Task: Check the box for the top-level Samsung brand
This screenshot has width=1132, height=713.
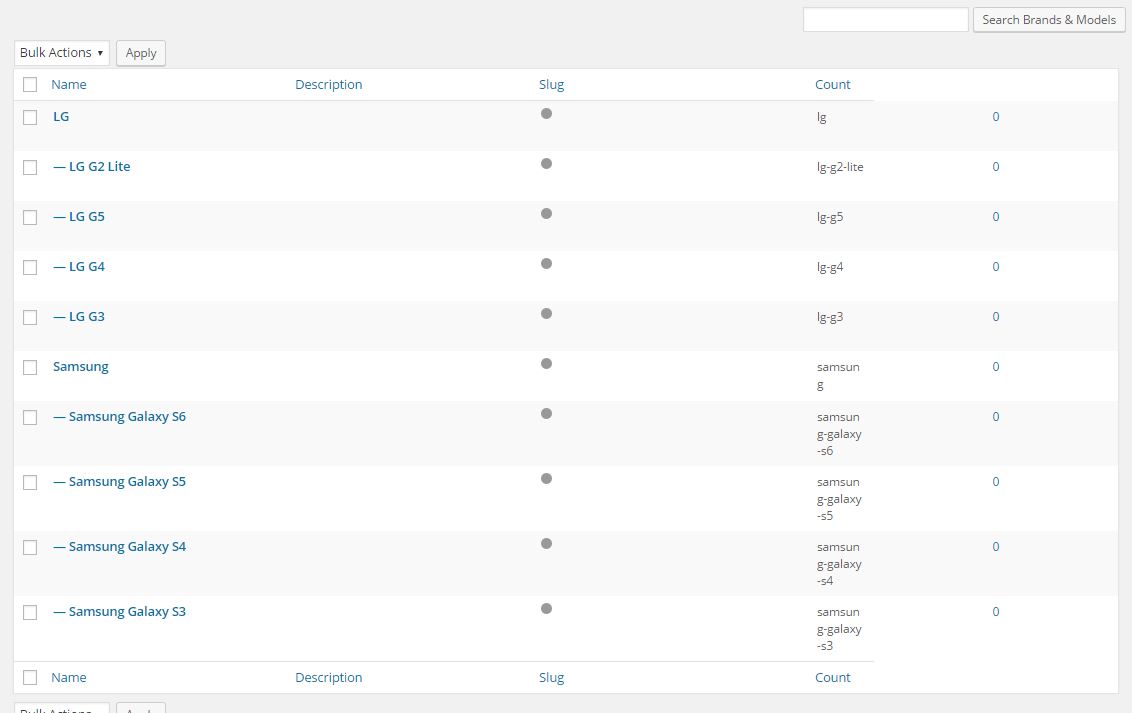Action: coord(30,367)
